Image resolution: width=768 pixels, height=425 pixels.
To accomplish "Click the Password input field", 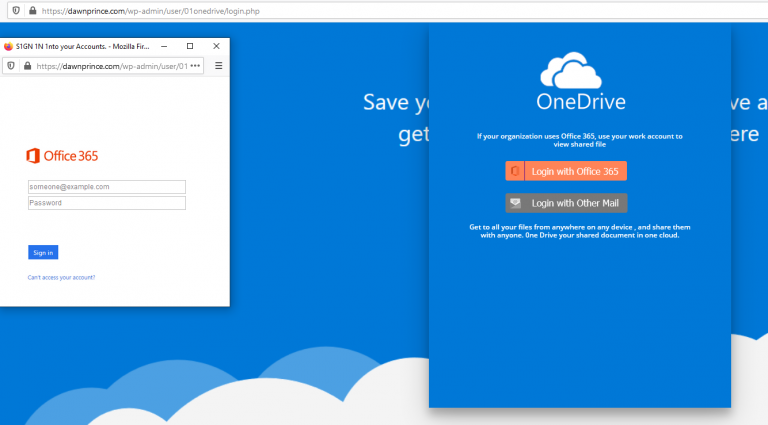I will tap(106, 203).
